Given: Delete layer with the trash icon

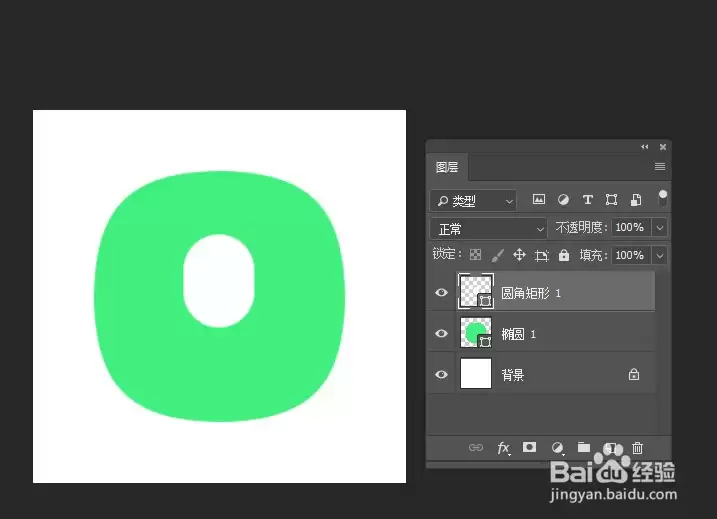Looking at the screenshot, I should tap(637, 448).
